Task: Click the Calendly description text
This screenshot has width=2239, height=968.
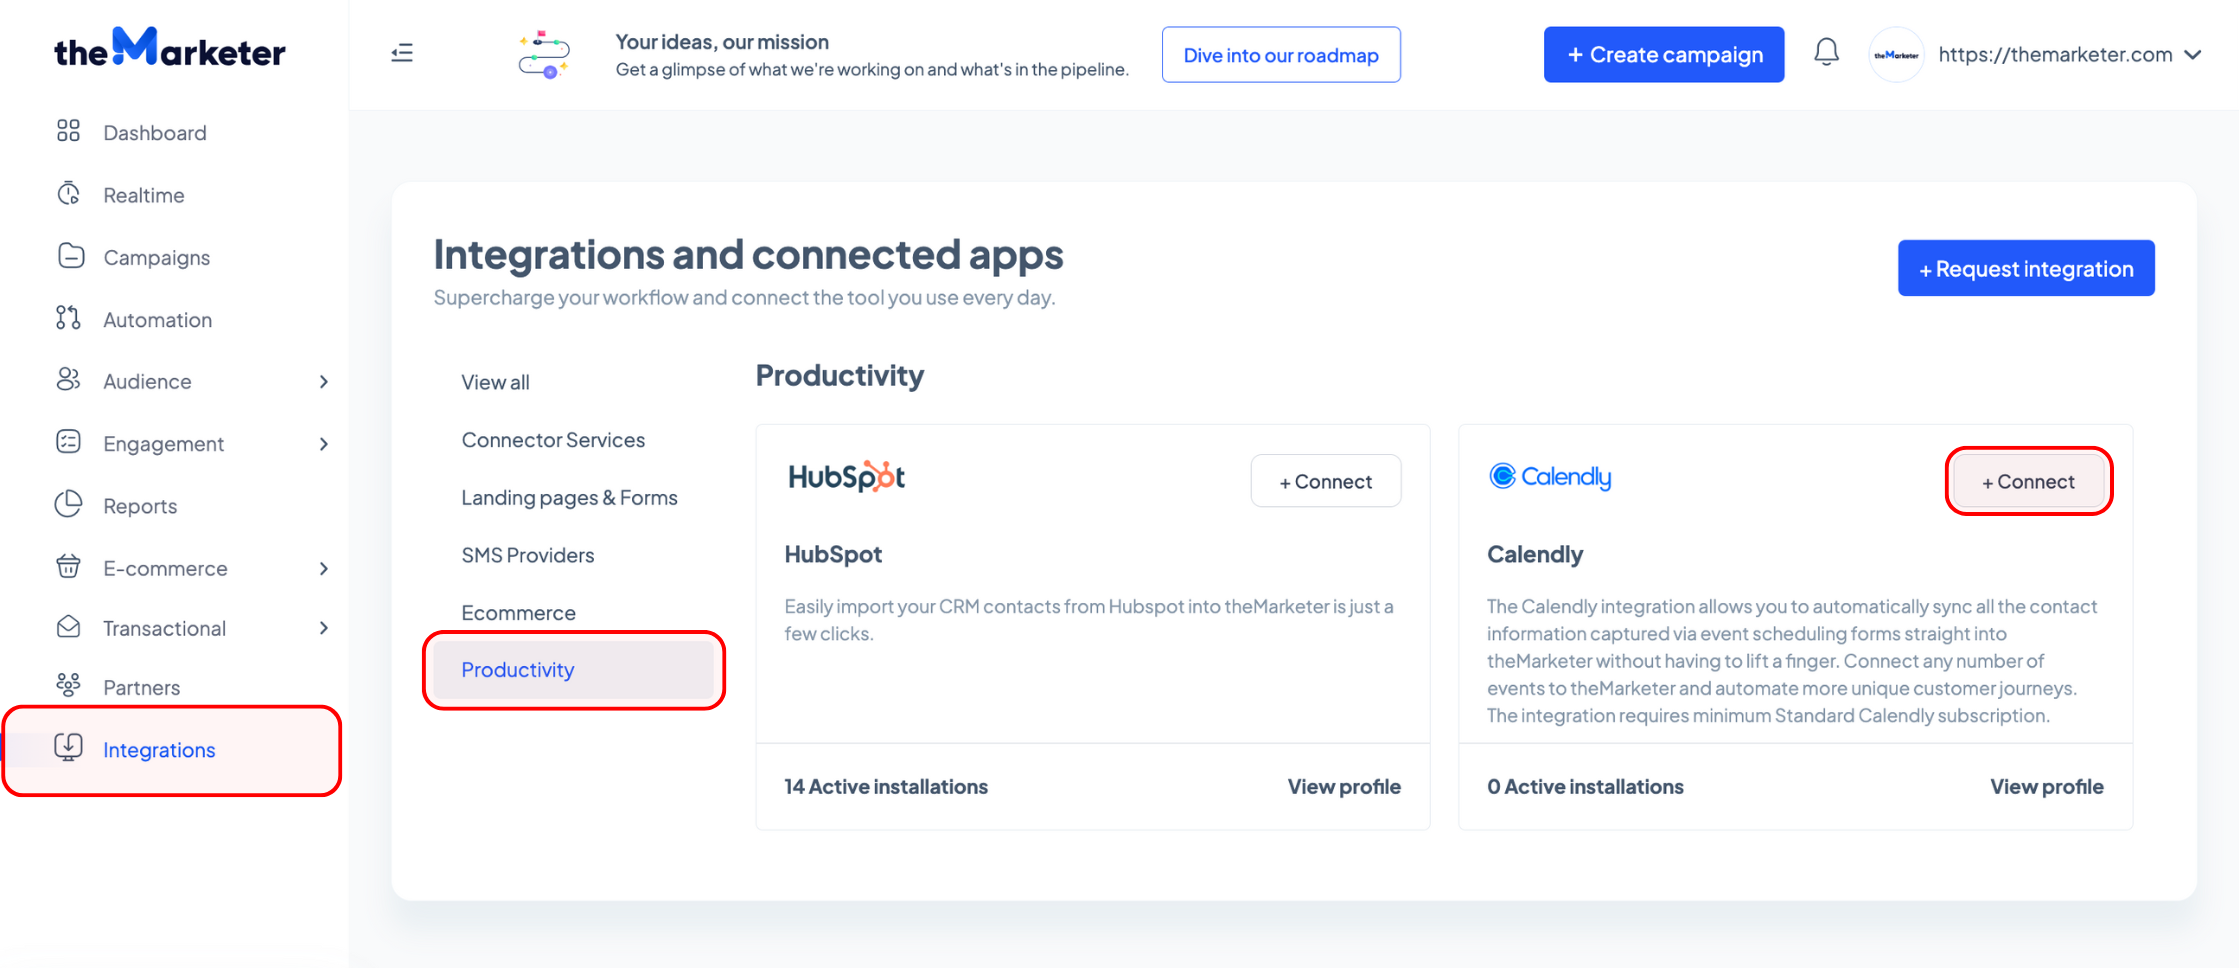Action: 1792,661
